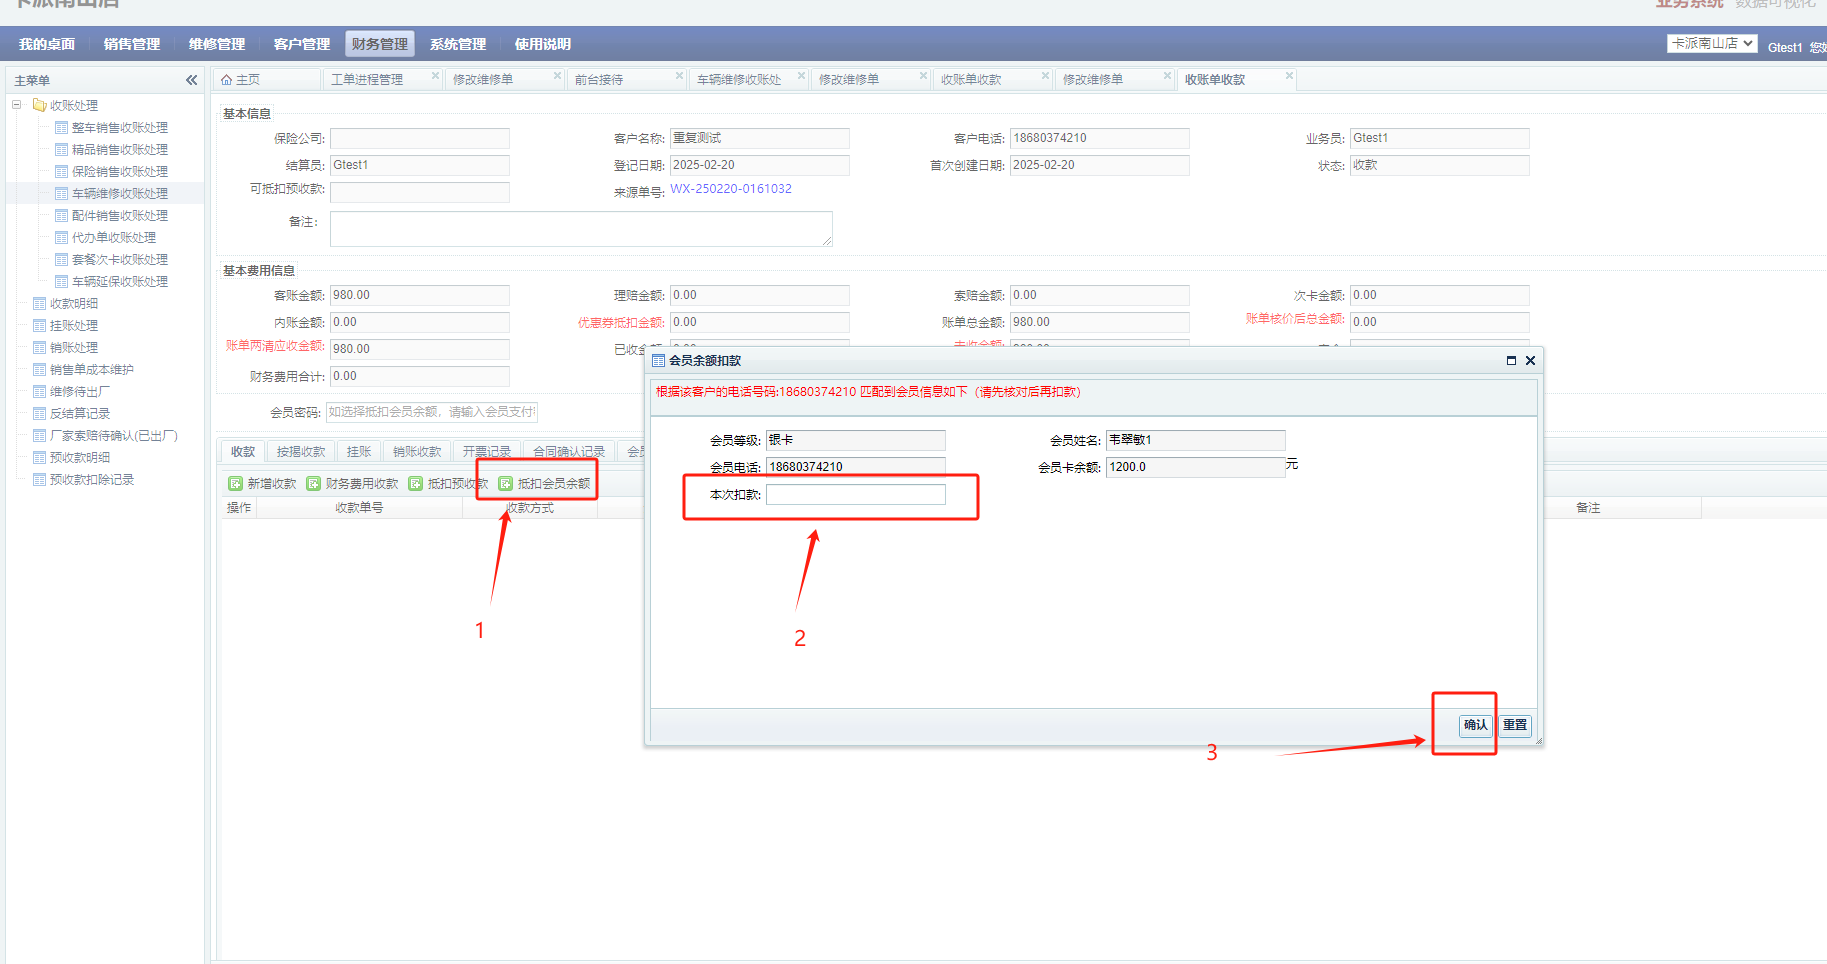1827x964 pixels.
Task: Open 车辆维修收账处理 in sidebar tree
Action: click(119, 194)
